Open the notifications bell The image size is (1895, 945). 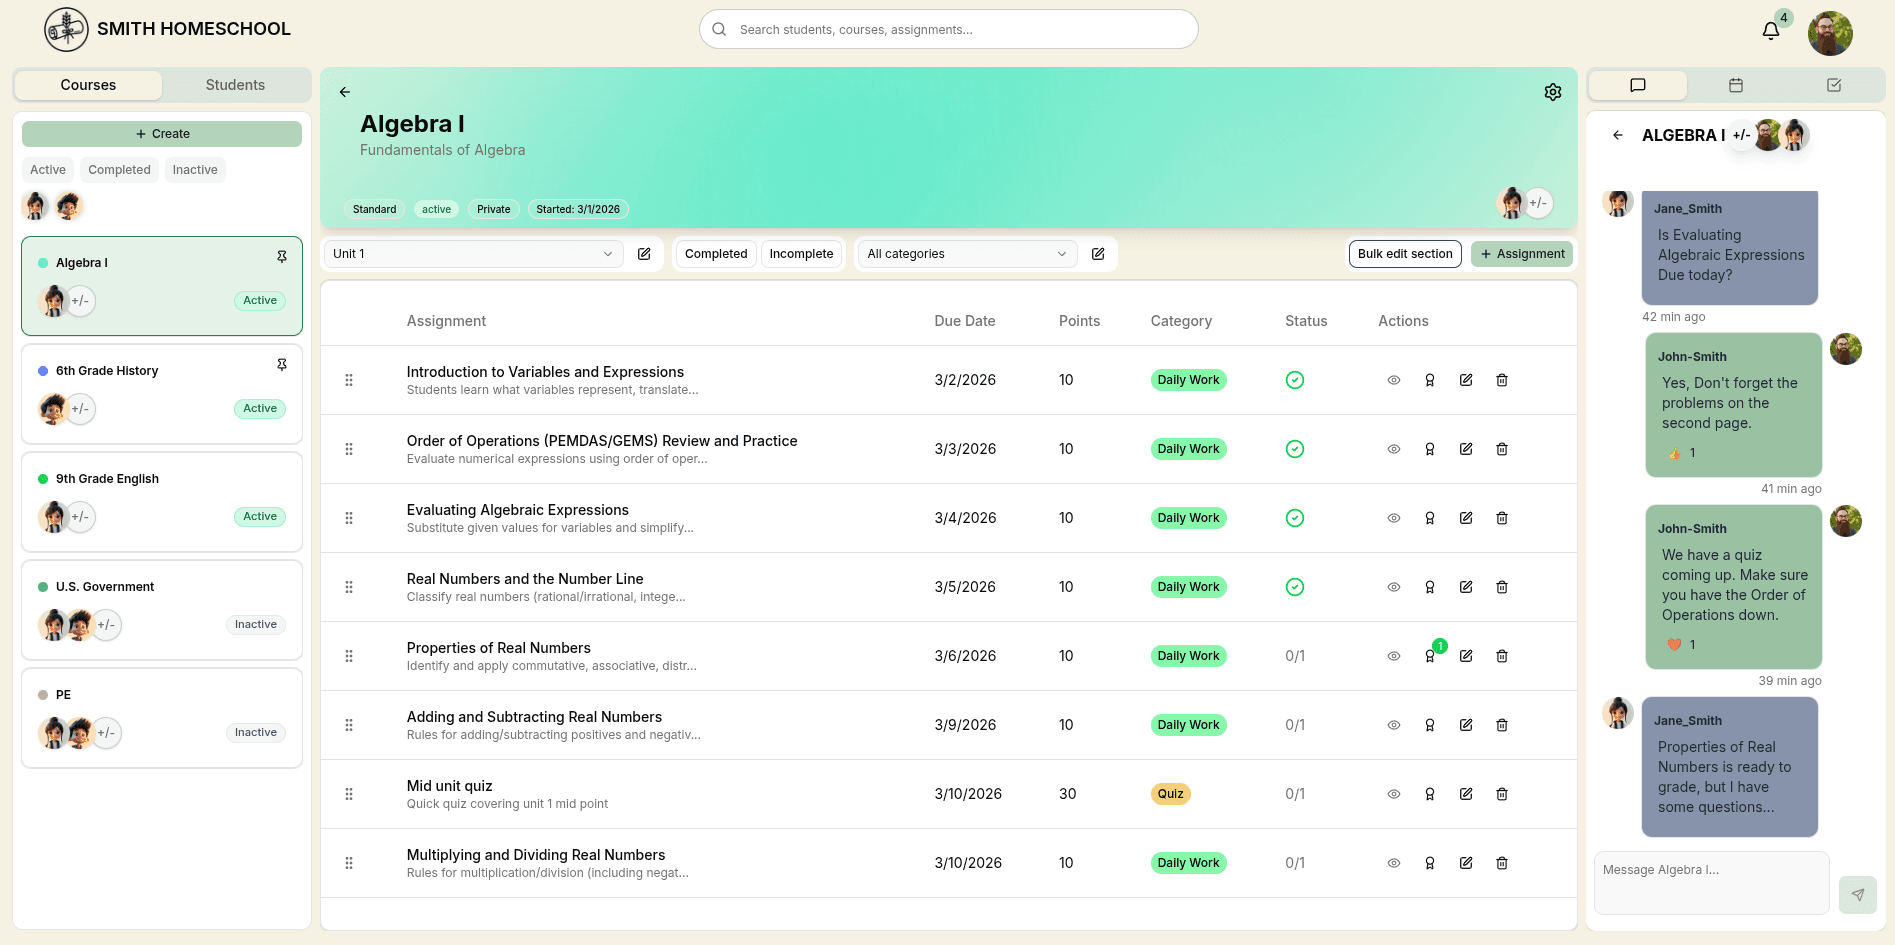pyautogui.click(x=1769, y=31)
